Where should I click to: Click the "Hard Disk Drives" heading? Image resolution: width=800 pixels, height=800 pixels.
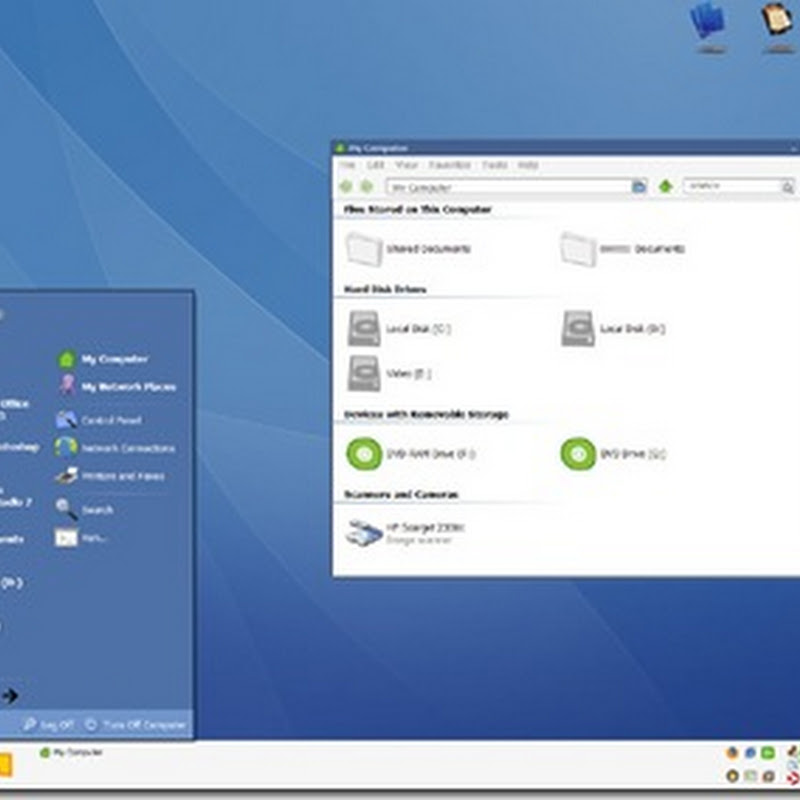coord(385,289)
